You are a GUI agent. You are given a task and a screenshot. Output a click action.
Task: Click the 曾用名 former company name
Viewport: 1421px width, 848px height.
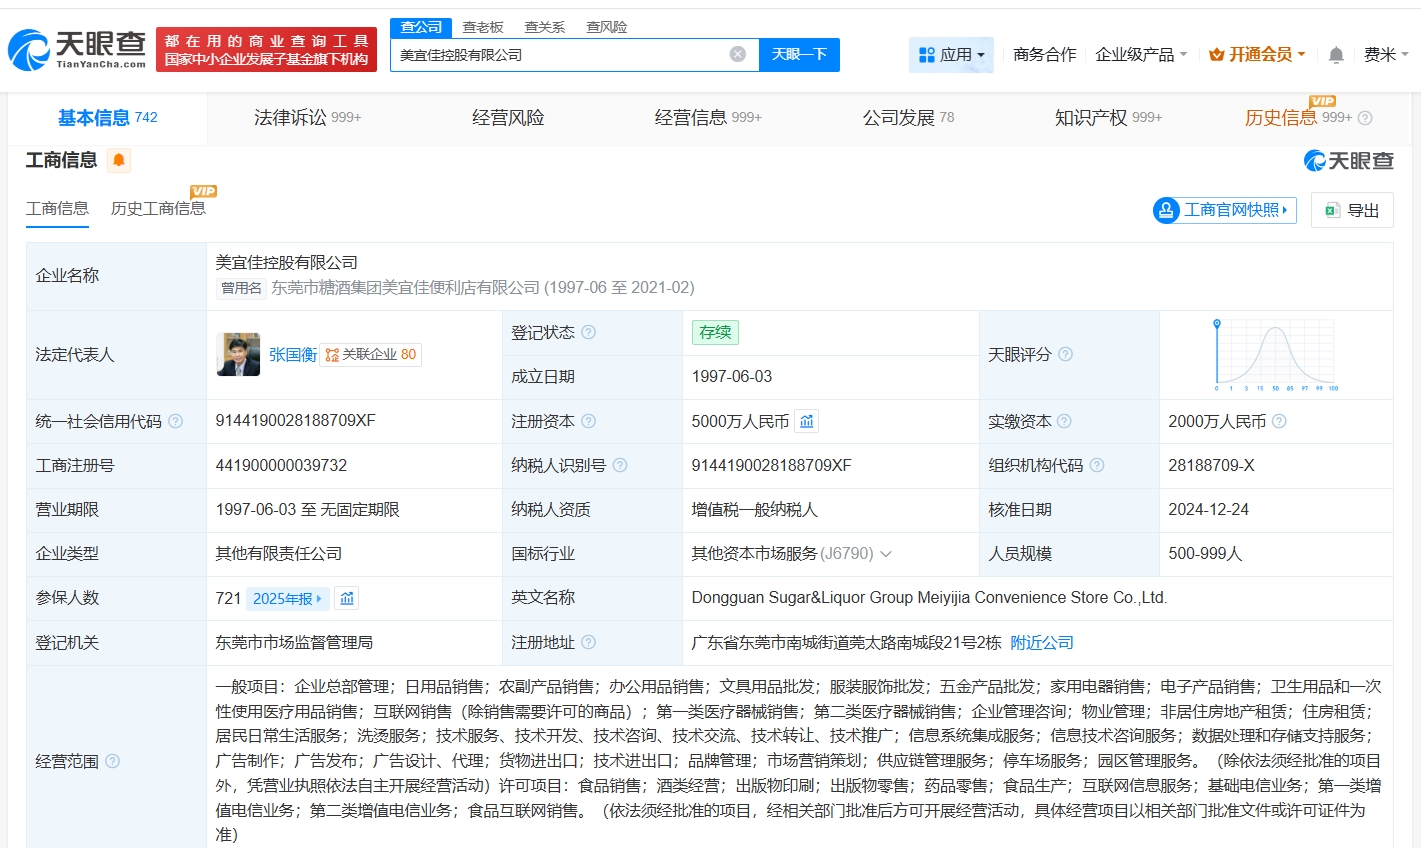pyautogui.click(x=483, y=288)
